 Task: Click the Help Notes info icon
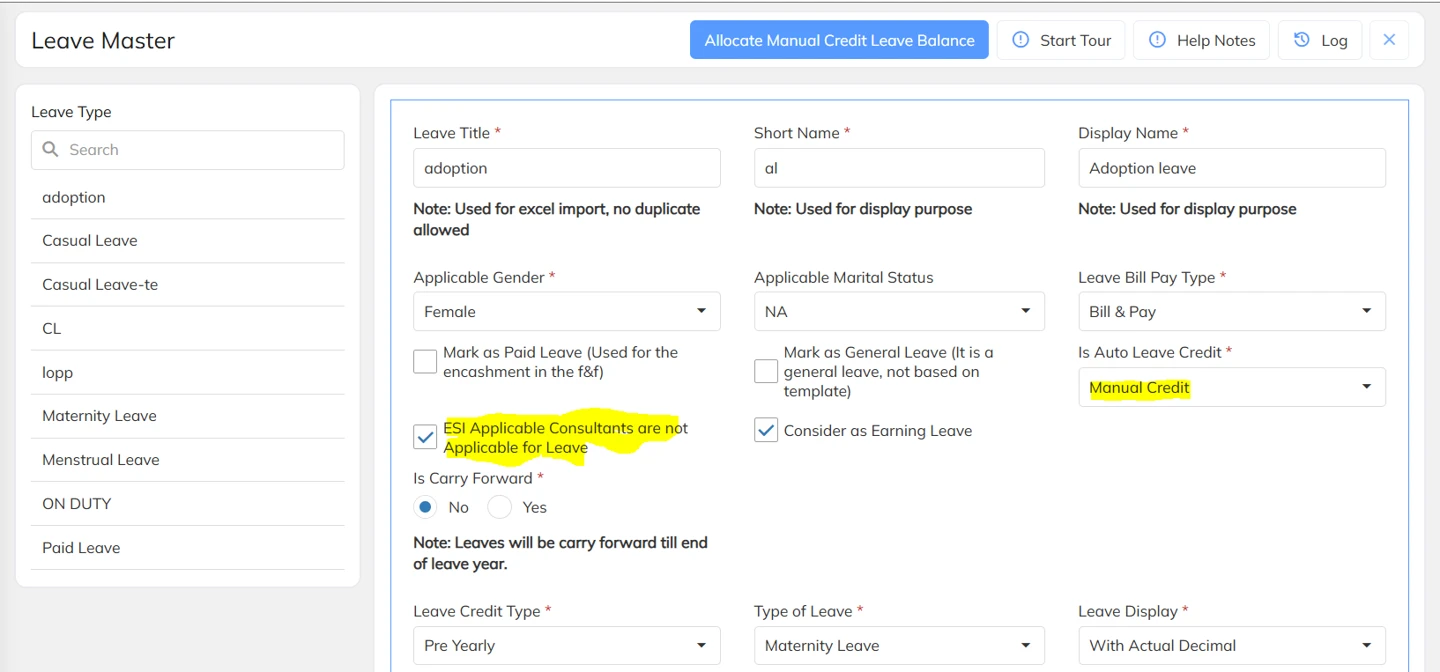[x=1157, y=40]
